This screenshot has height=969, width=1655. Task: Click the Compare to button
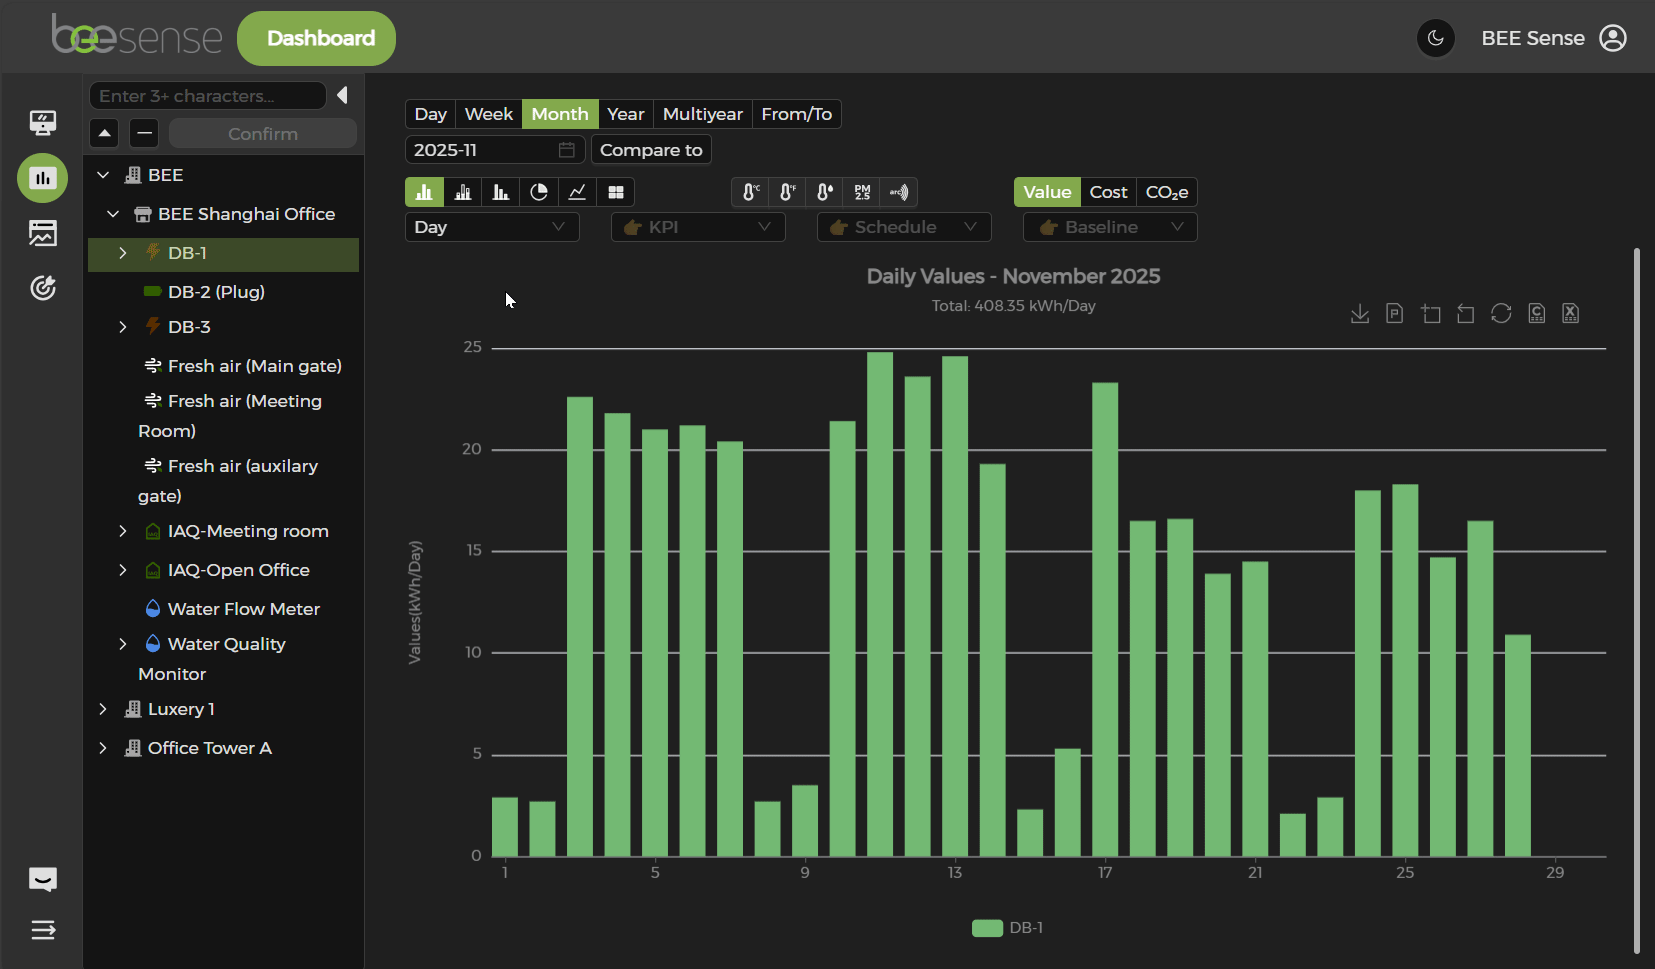tap(651, 150)
